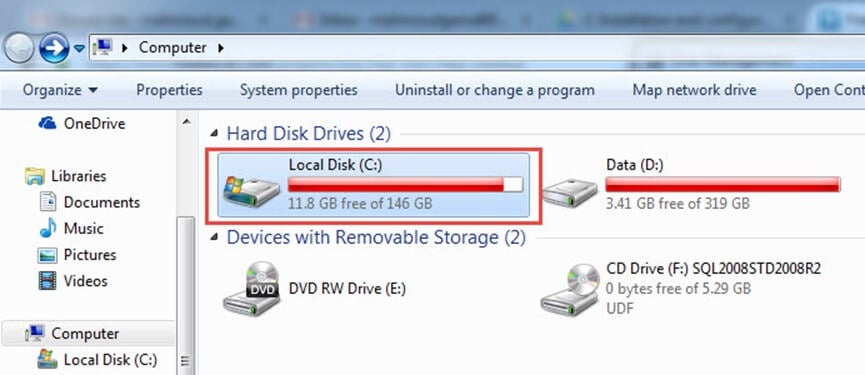The image size is (865, 375).
Task: Open the Organize dropdown menu
Action: (x=60, y=90)
